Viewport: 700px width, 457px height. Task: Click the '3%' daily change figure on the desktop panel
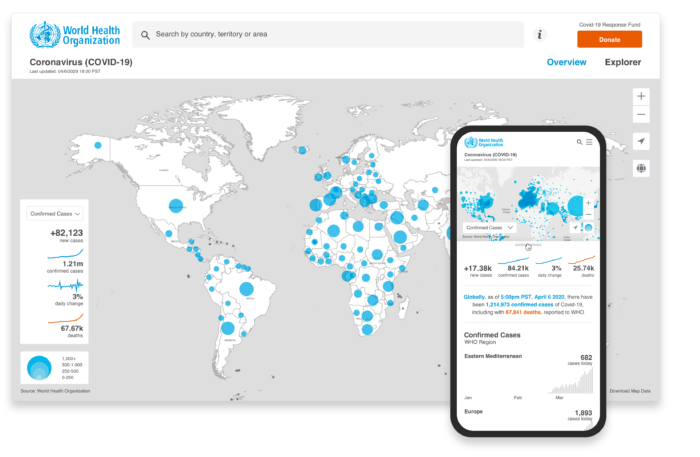[78, 296]
